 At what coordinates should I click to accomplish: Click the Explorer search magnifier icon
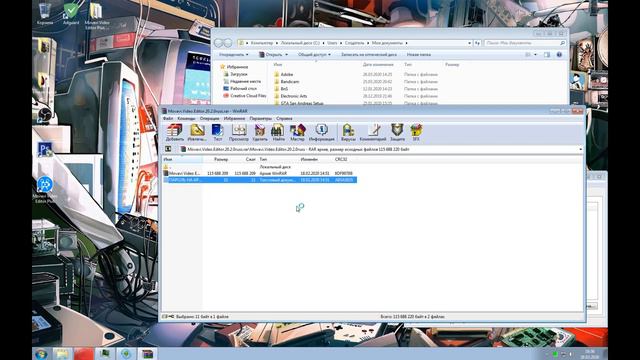pyautogui.click(x=562, y=43)
